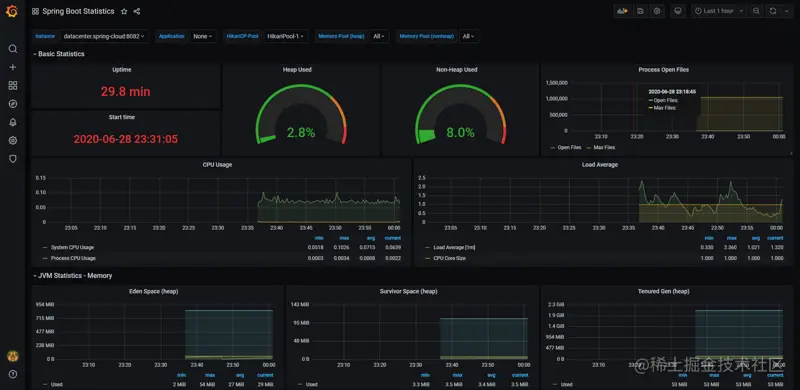
Task: Collapse the Basic Statistics row
Action: [x=58, y=54]
